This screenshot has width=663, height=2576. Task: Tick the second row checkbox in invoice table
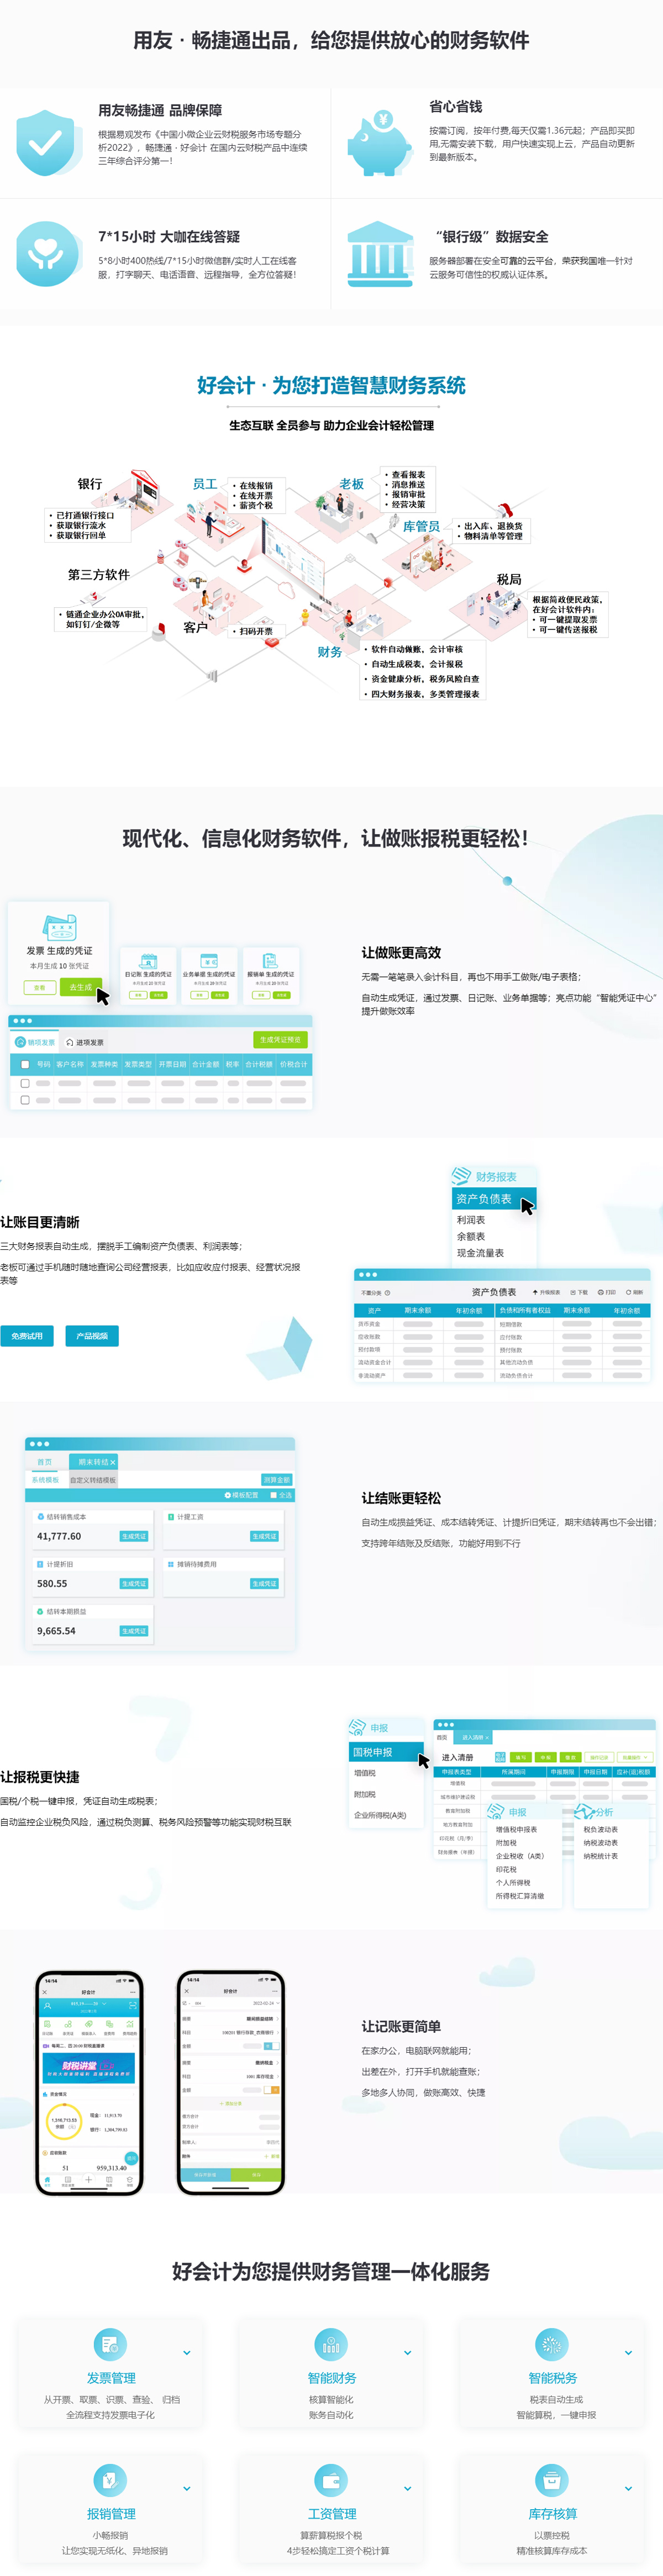(25, 1100)
